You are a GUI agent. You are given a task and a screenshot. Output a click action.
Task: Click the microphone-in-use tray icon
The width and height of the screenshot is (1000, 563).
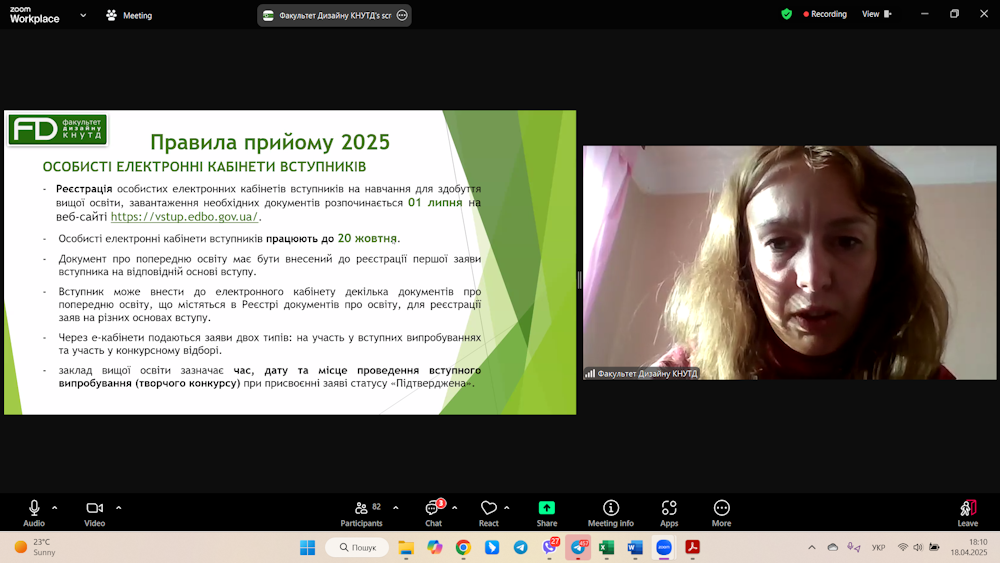pyautogui.click(x=853, y=547)
